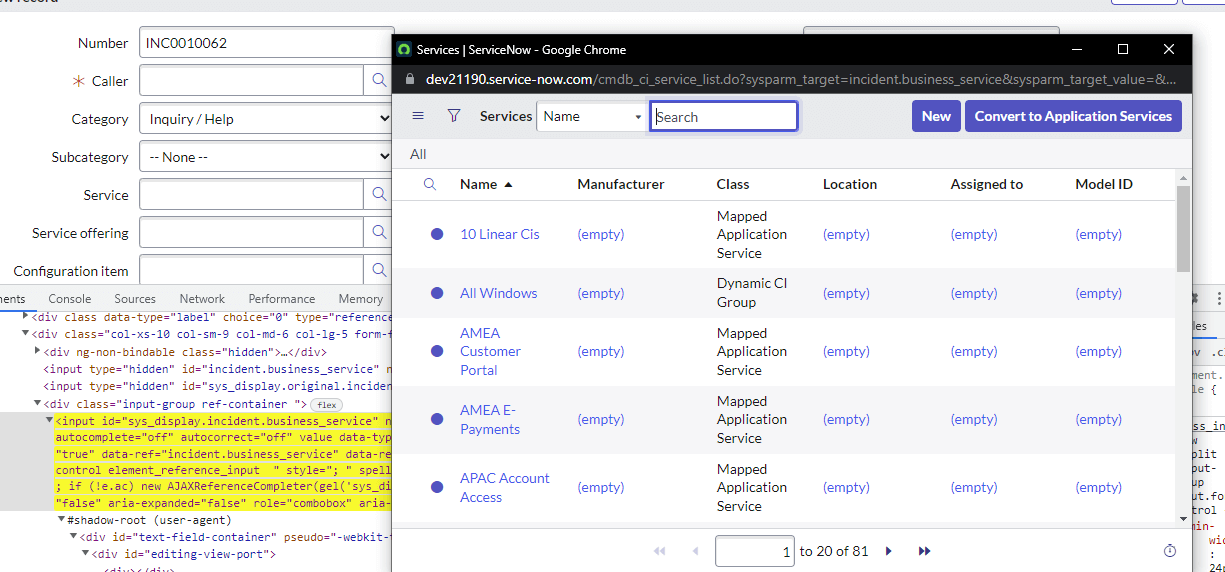The image size is (1225, 572).
Task: Go to first page of results
Action: click(660, 551)
